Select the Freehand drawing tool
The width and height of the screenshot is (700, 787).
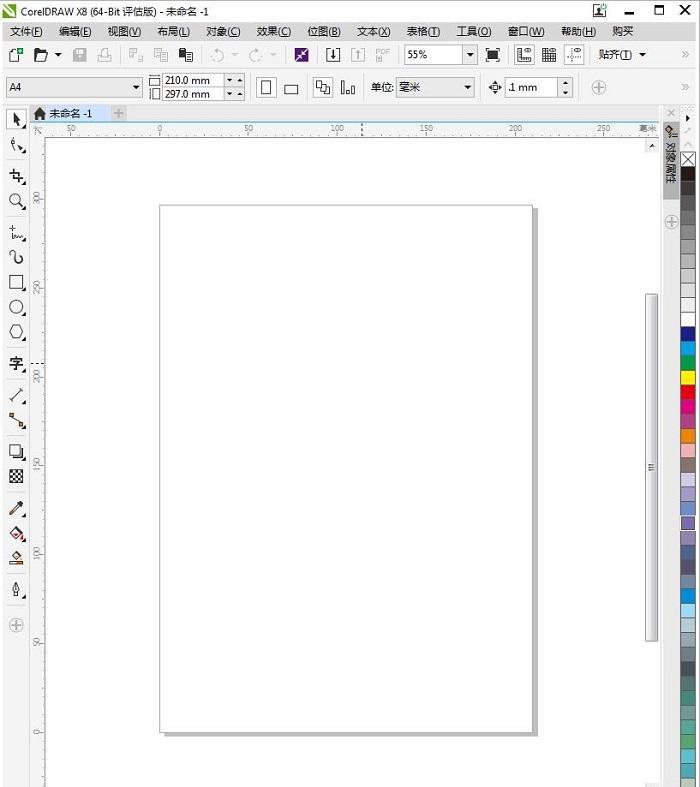tap(17, 232)
